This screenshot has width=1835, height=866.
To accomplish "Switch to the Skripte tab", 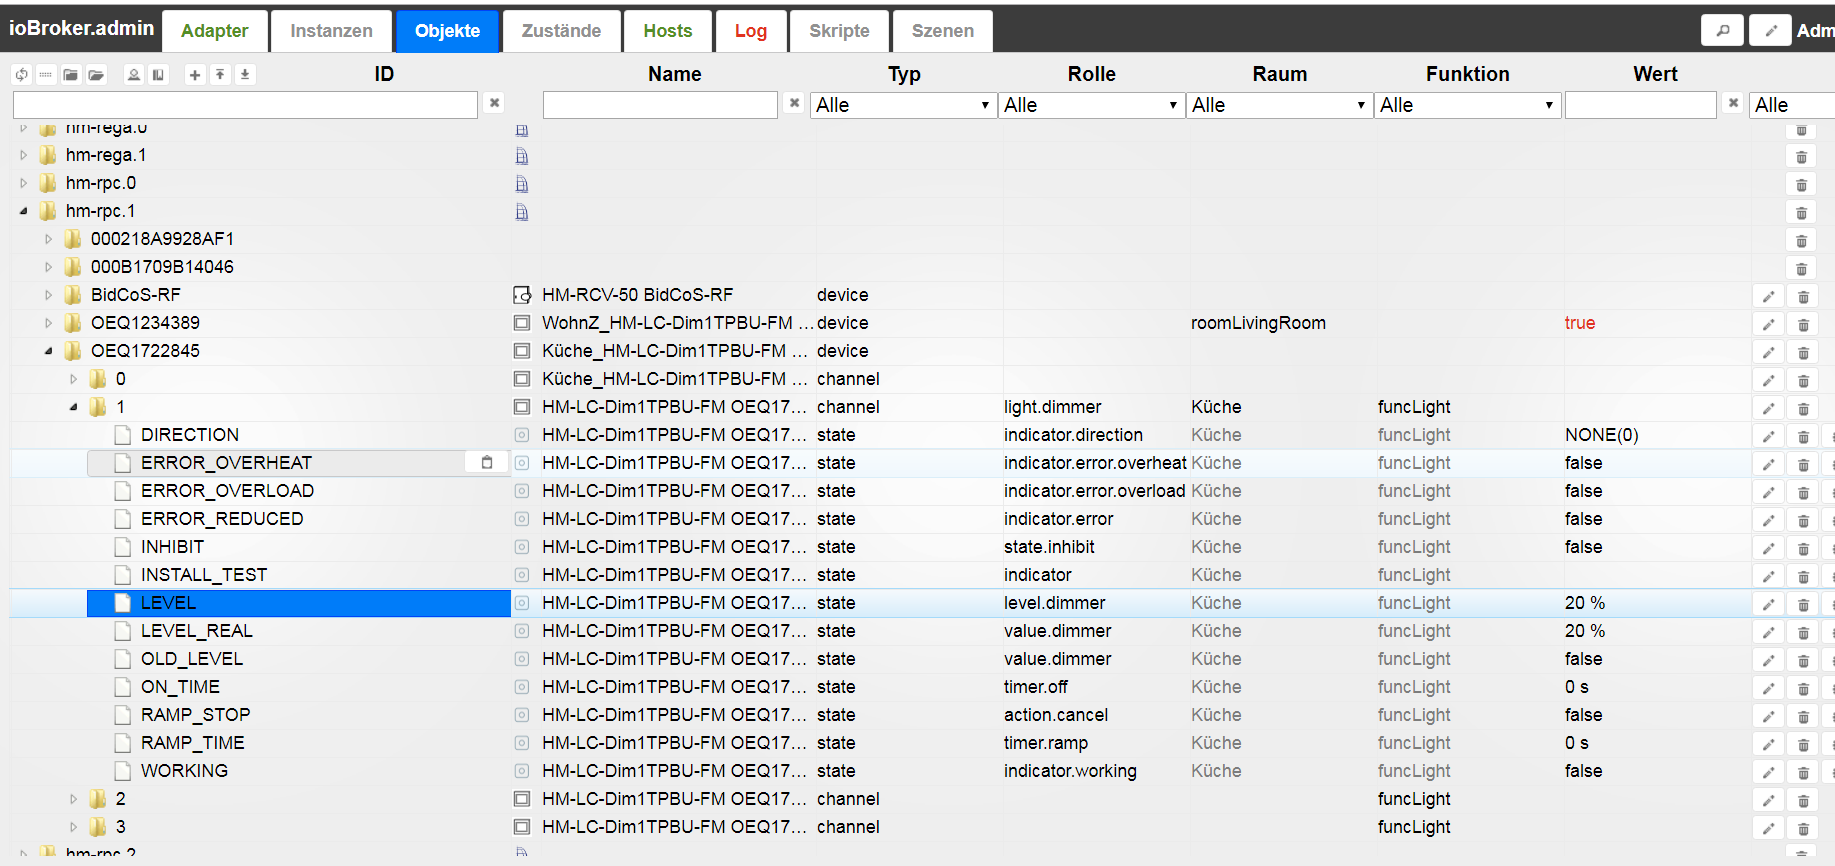I will click(x=839, y=31).
